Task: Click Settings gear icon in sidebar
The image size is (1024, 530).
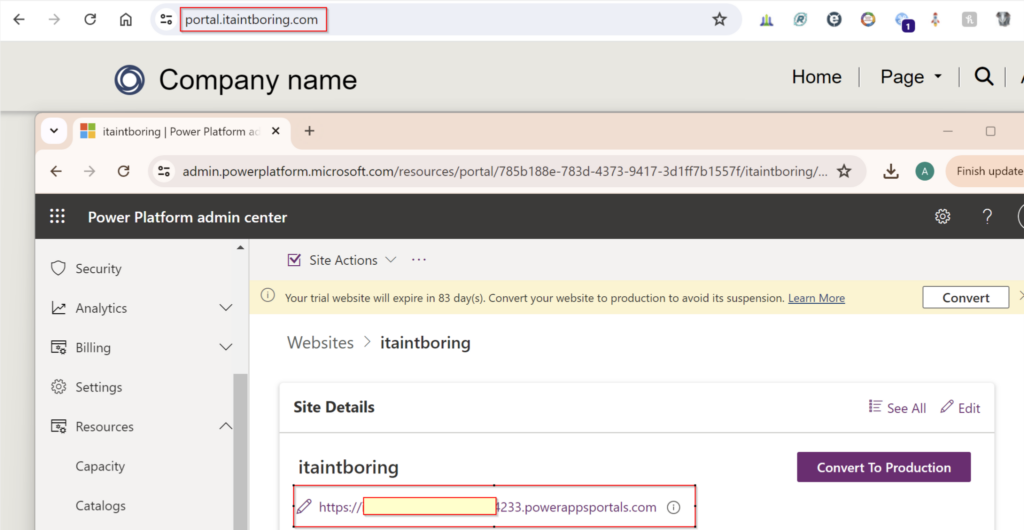Action: tap(58, 387)
